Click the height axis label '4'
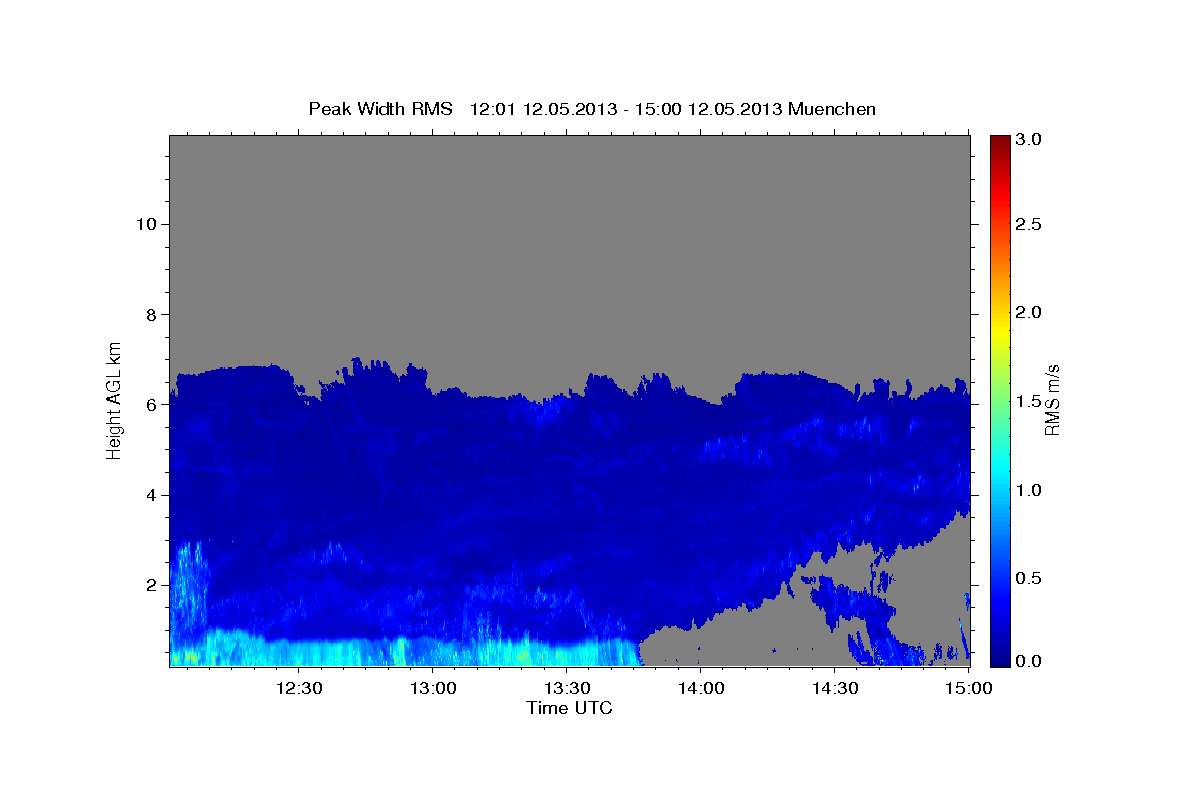 coord(149,495)
